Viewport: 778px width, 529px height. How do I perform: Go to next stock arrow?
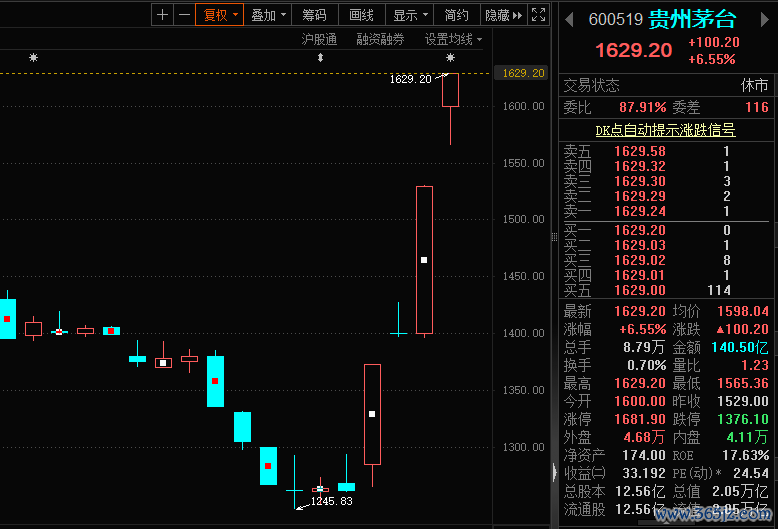[765, 19]
